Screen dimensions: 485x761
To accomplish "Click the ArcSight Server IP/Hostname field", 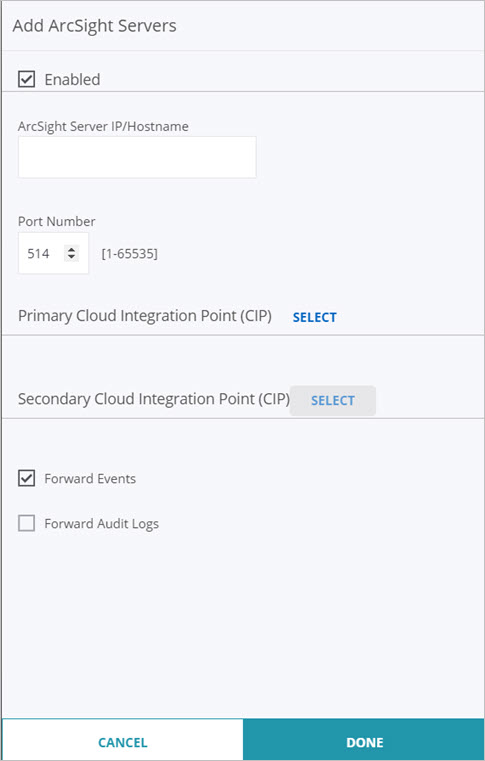I will tap(137, 157).
